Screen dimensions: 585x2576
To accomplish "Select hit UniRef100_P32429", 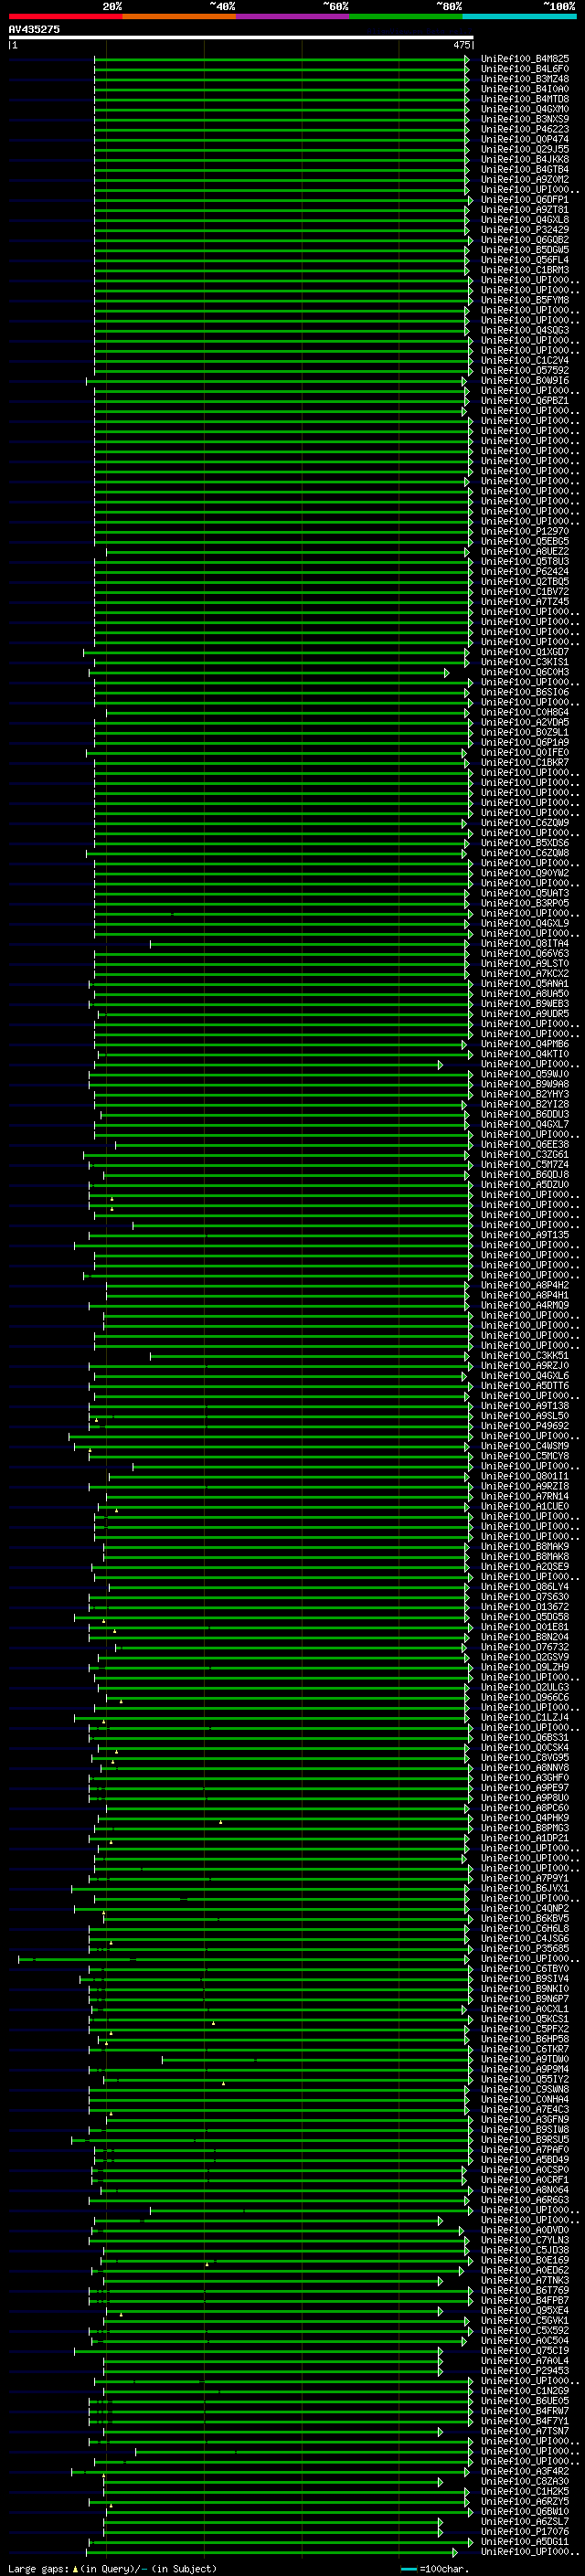I will click(x=525, y=230).
